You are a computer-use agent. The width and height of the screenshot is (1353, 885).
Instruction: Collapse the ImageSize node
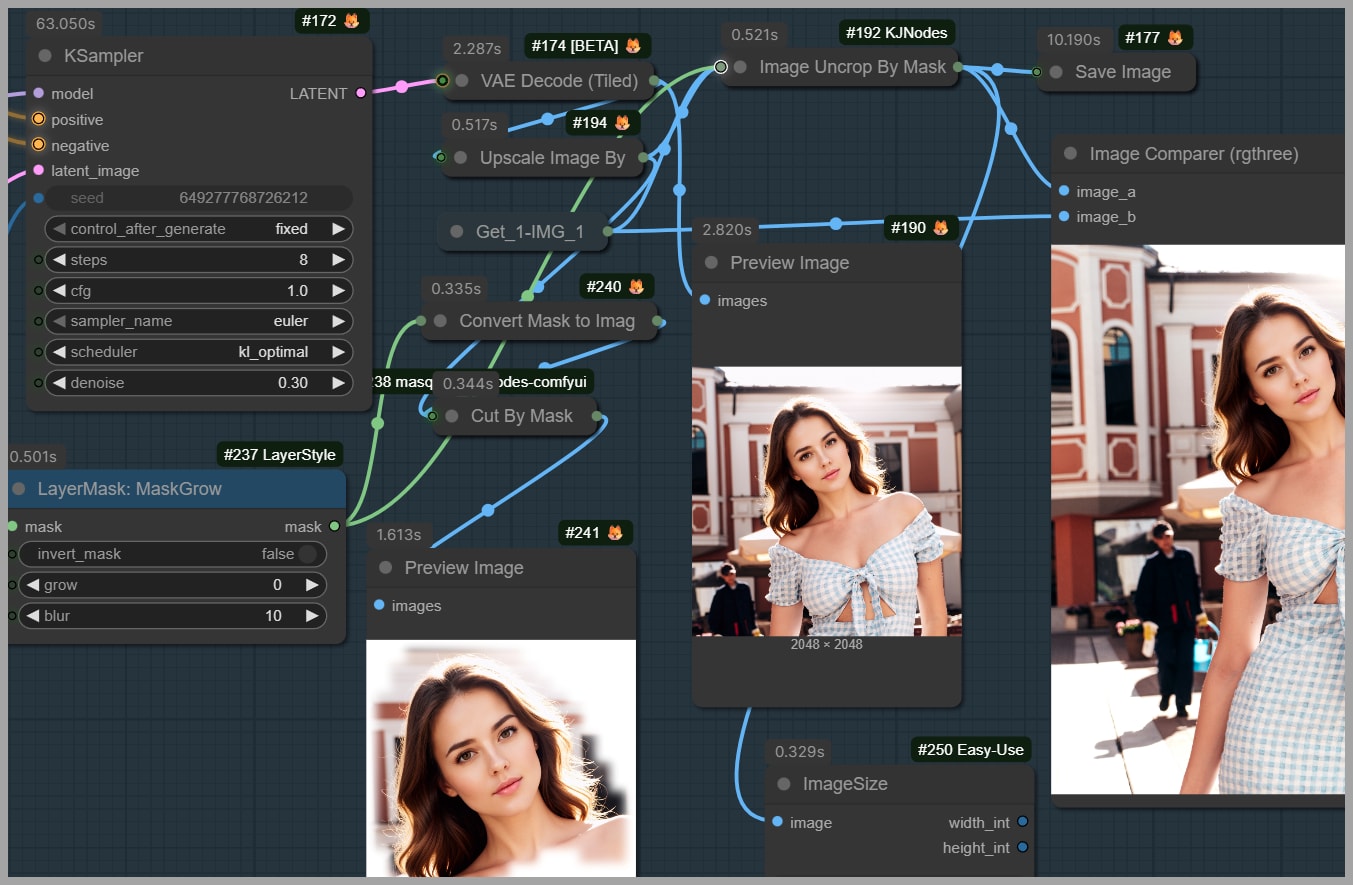tap(784, 784)
